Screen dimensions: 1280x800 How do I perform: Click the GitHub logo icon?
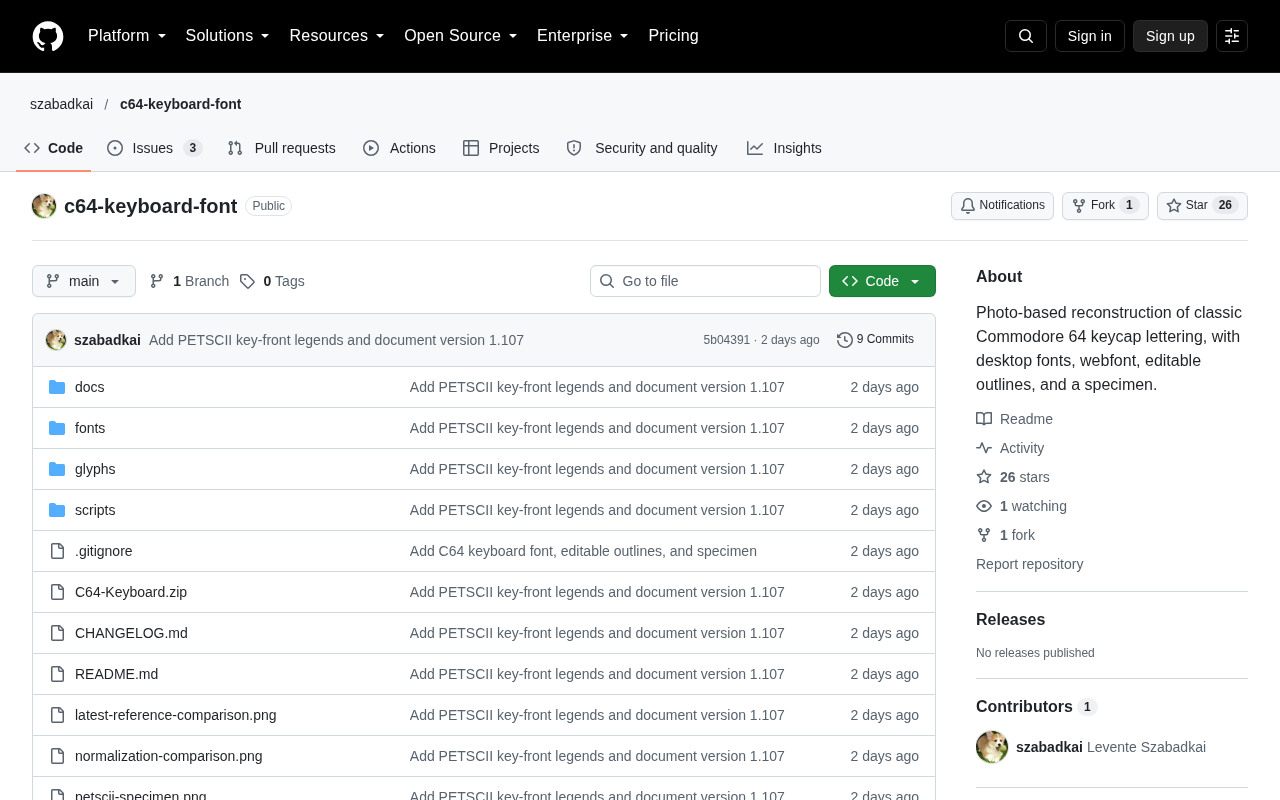tap(48, 36)
